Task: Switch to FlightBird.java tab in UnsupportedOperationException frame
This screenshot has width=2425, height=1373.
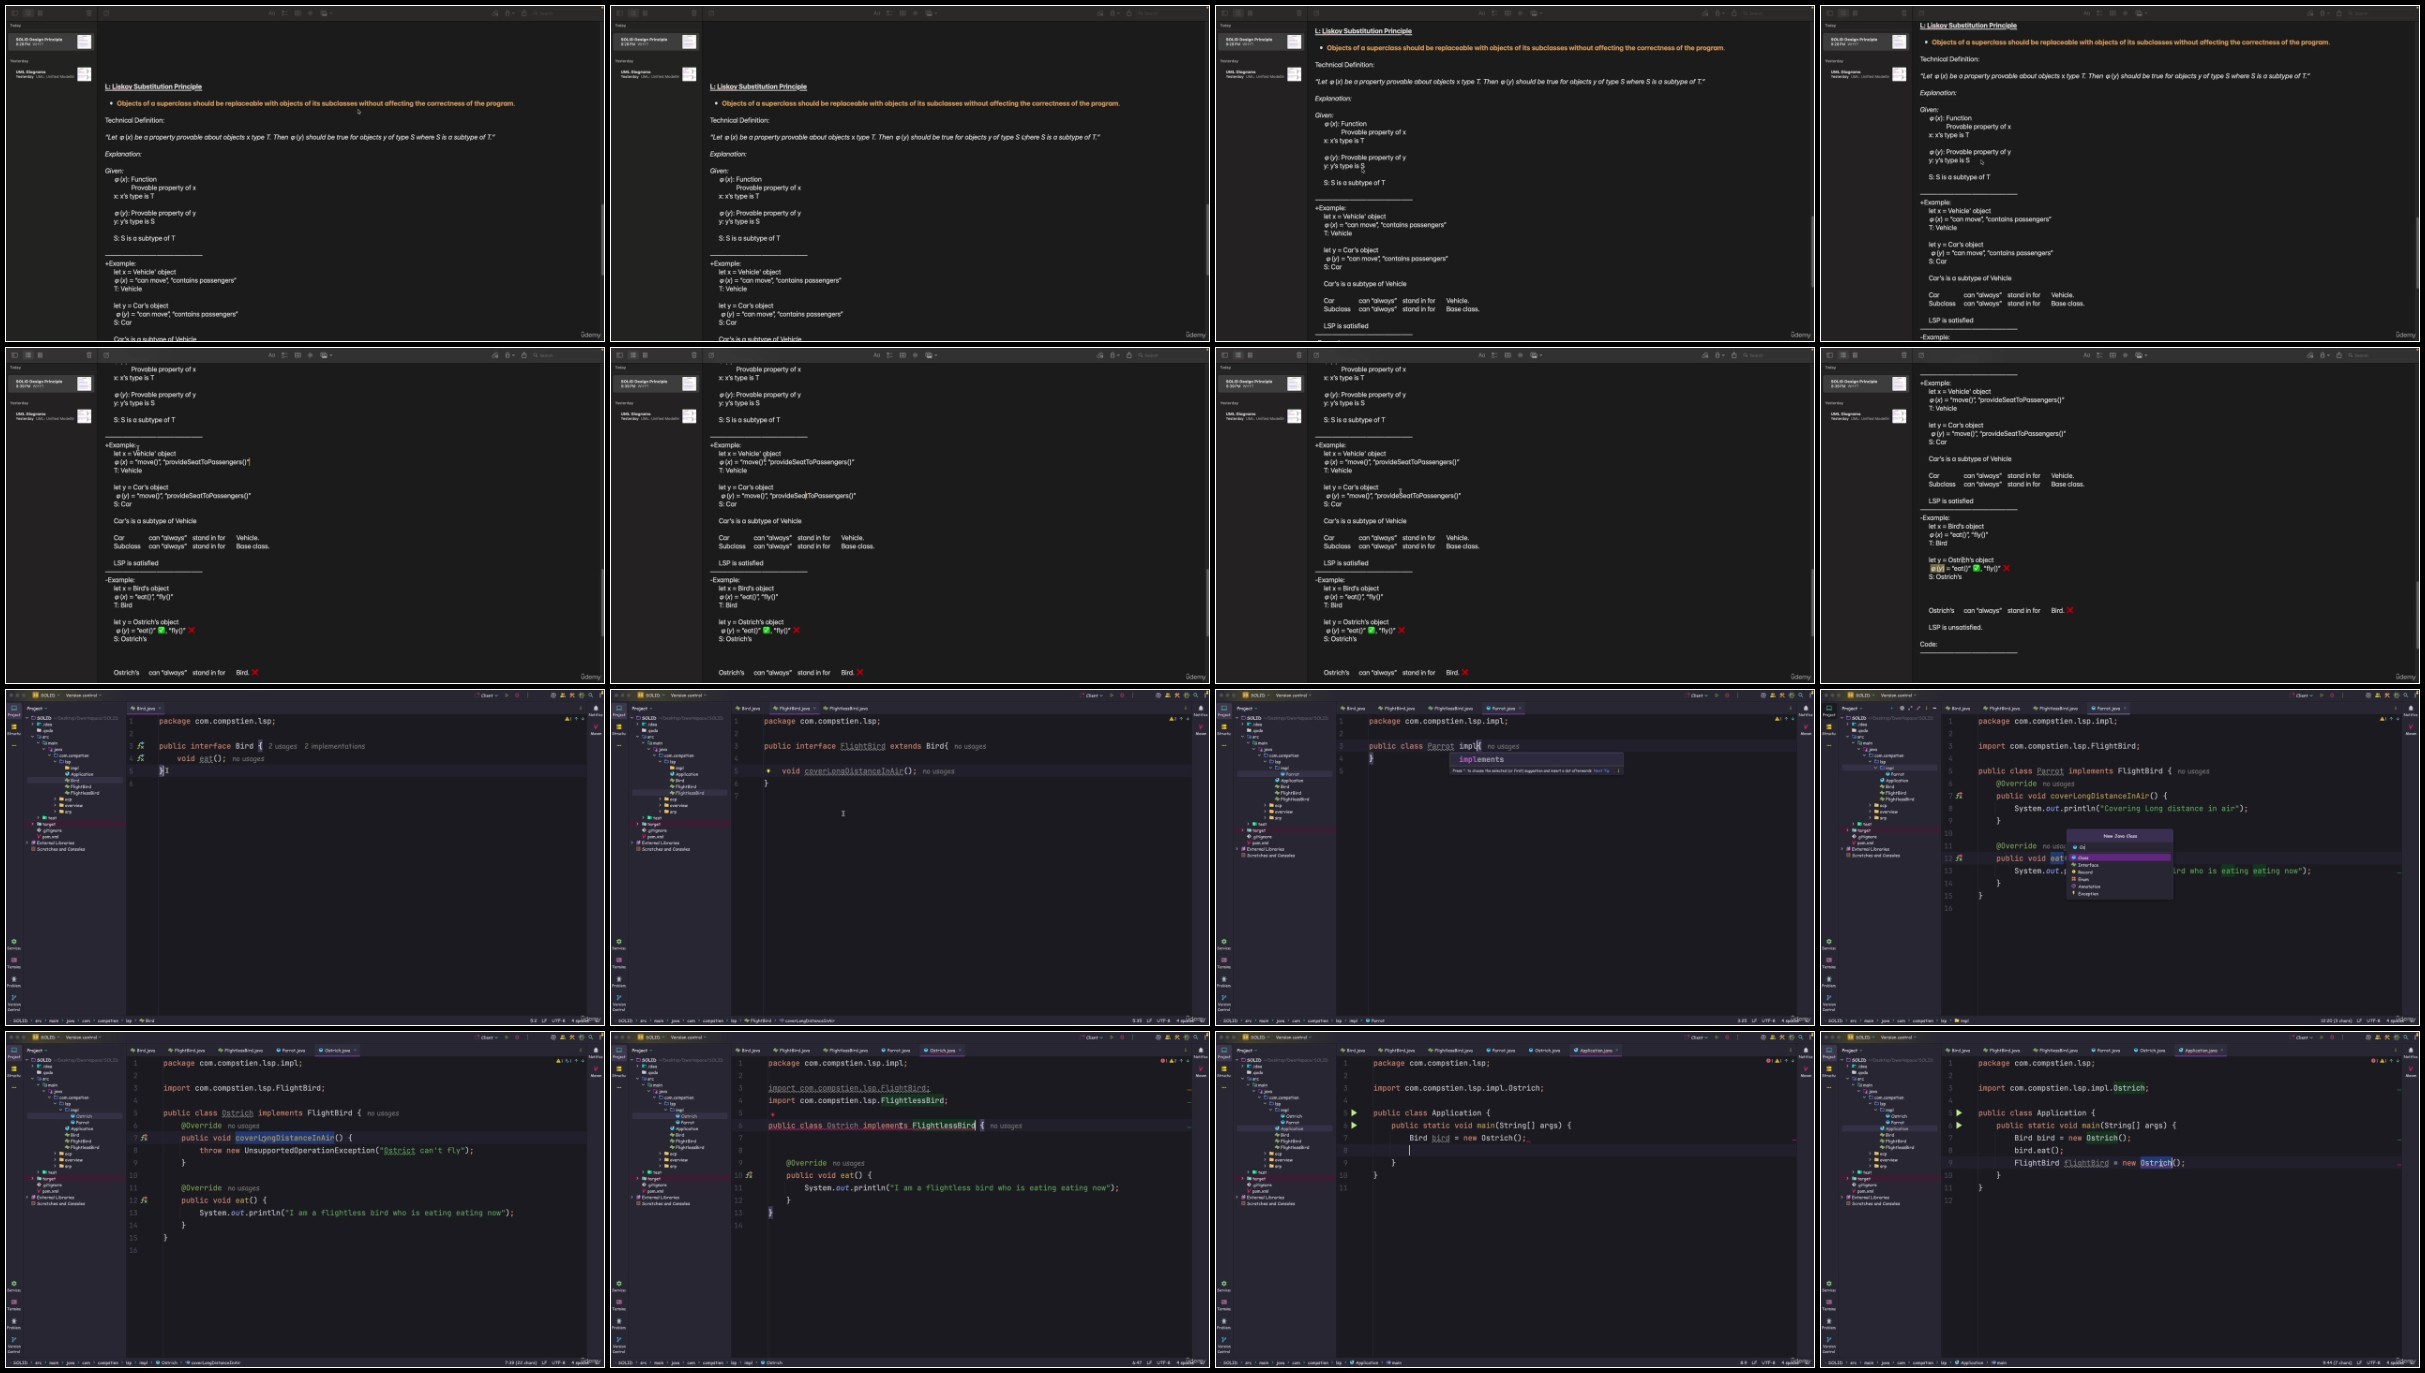Action: 186,1050
